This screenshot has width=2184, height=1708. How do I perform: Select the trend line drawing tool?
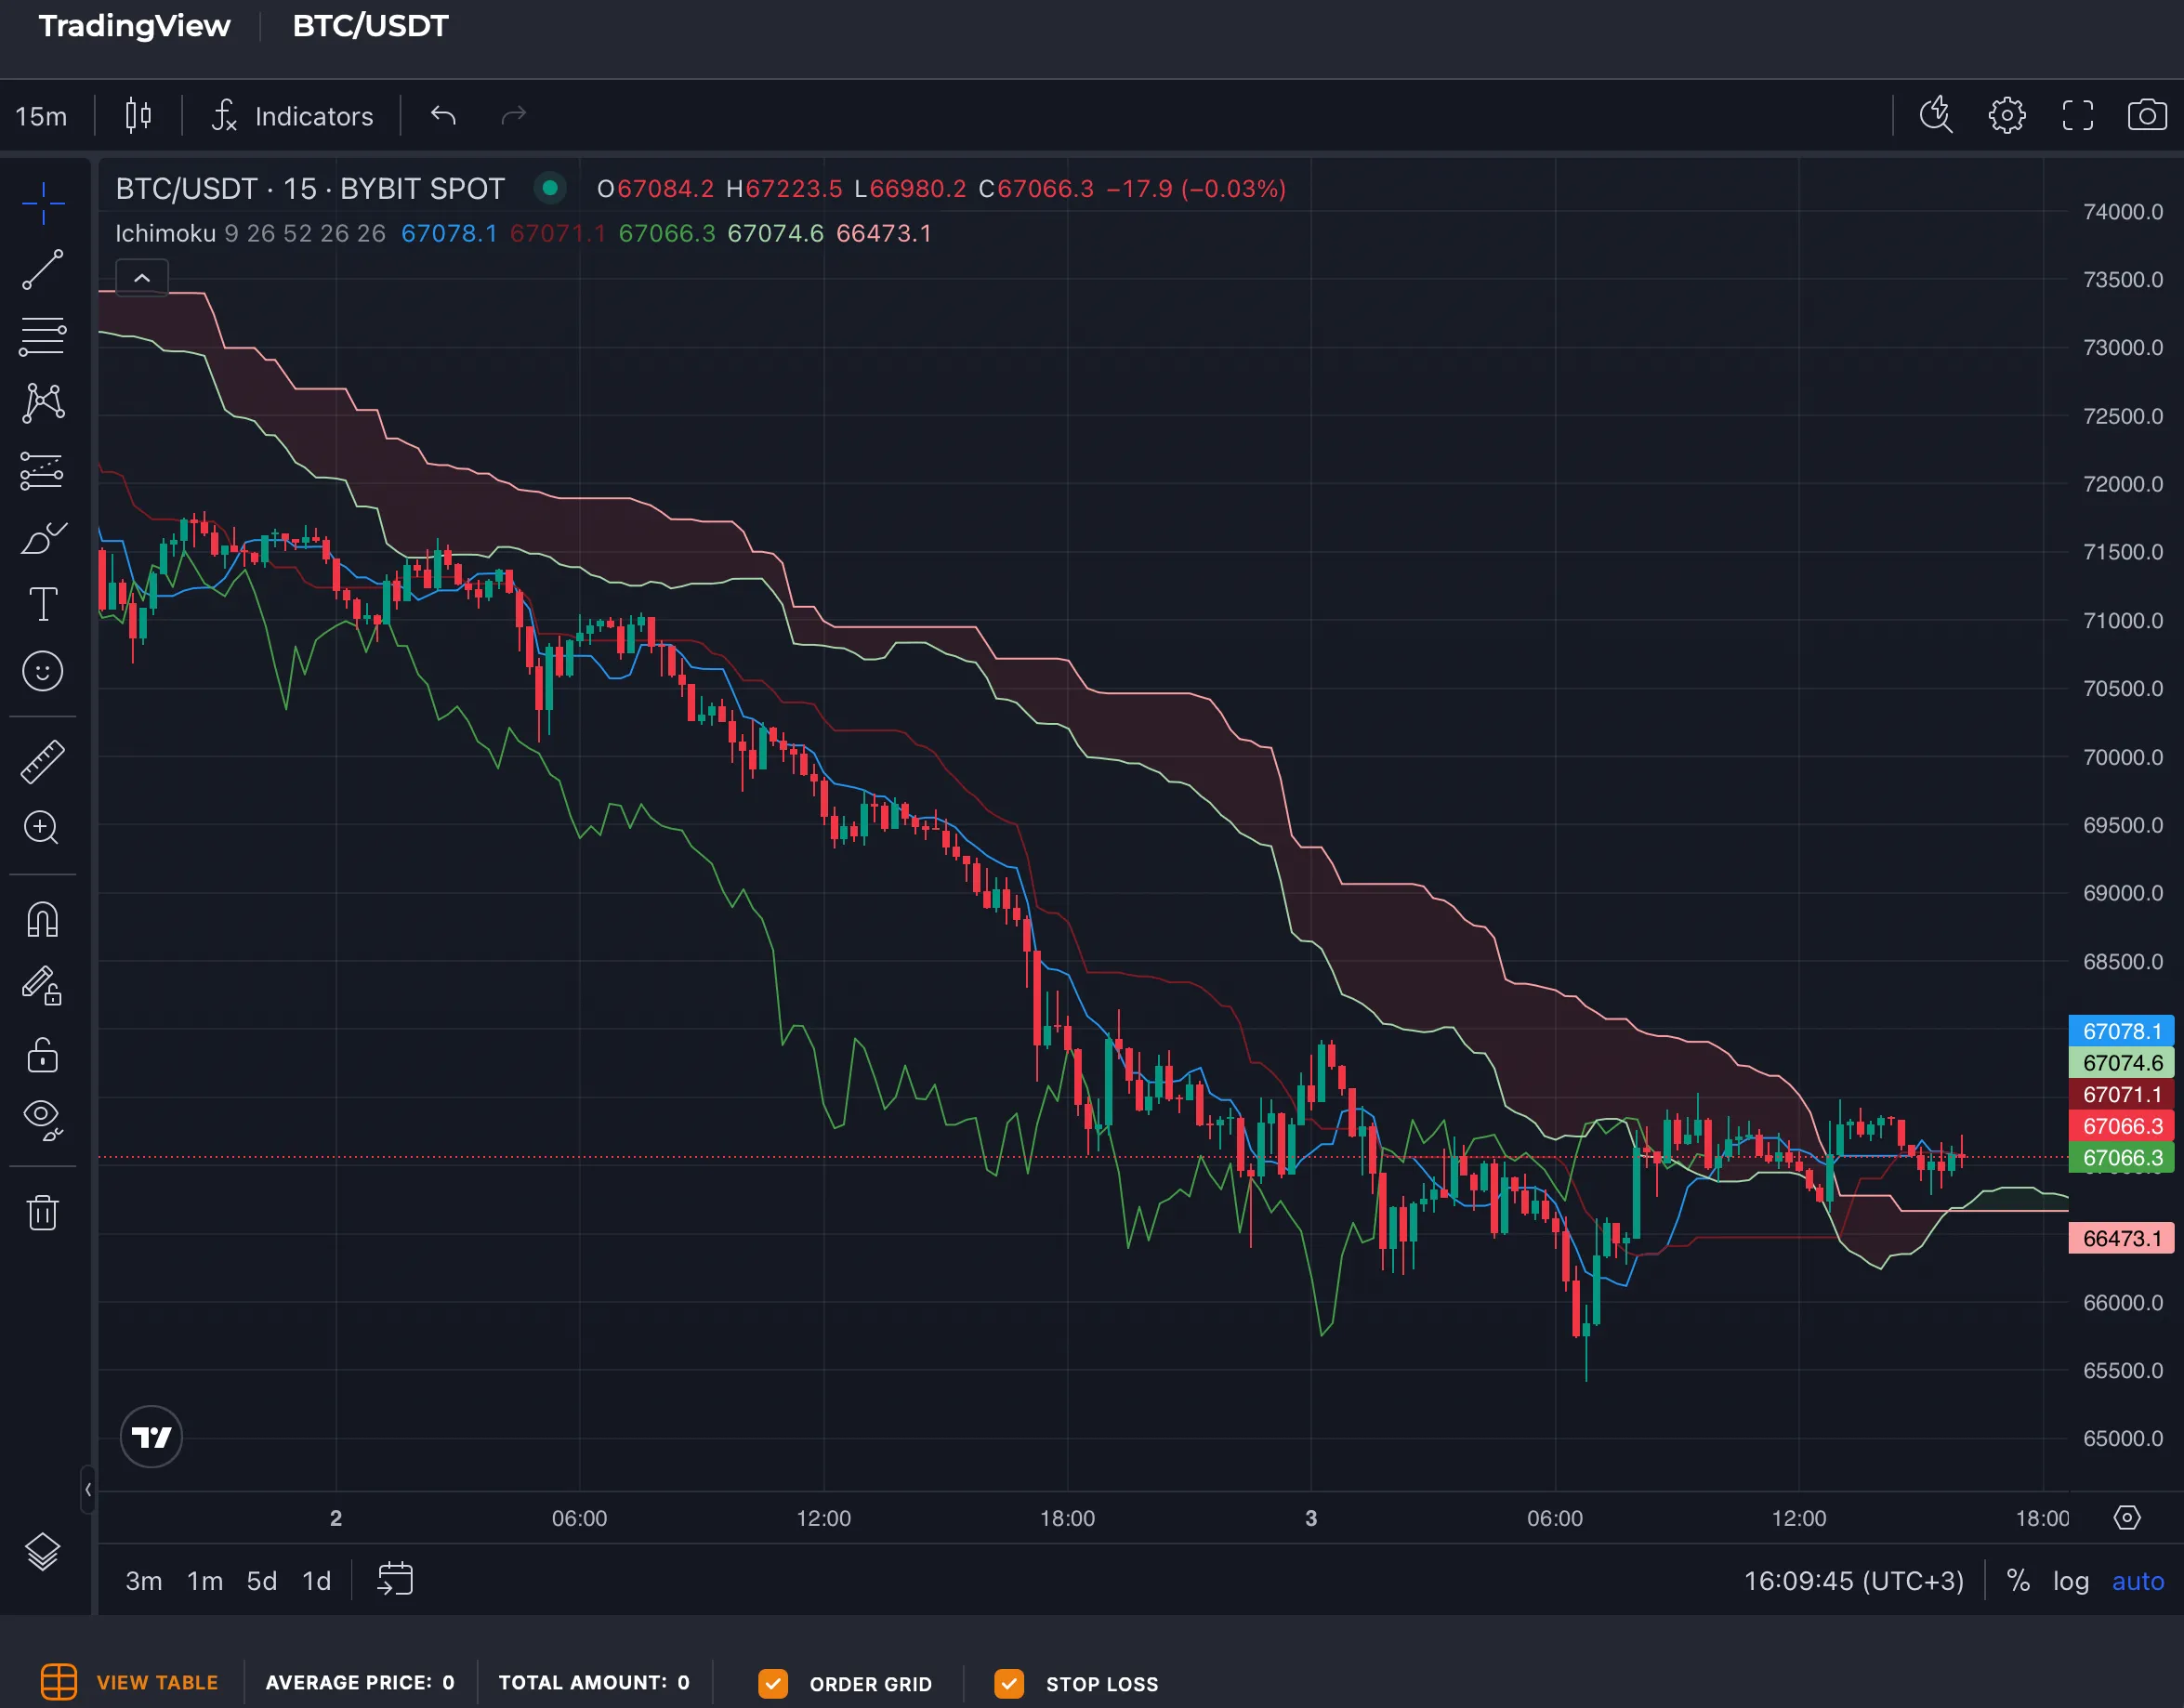click(43, 270)
